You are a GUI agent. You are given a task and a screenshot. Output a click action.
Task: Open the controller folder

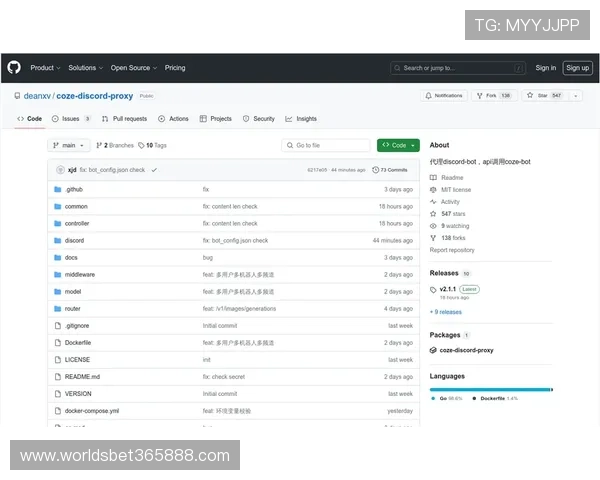(77, 224)
